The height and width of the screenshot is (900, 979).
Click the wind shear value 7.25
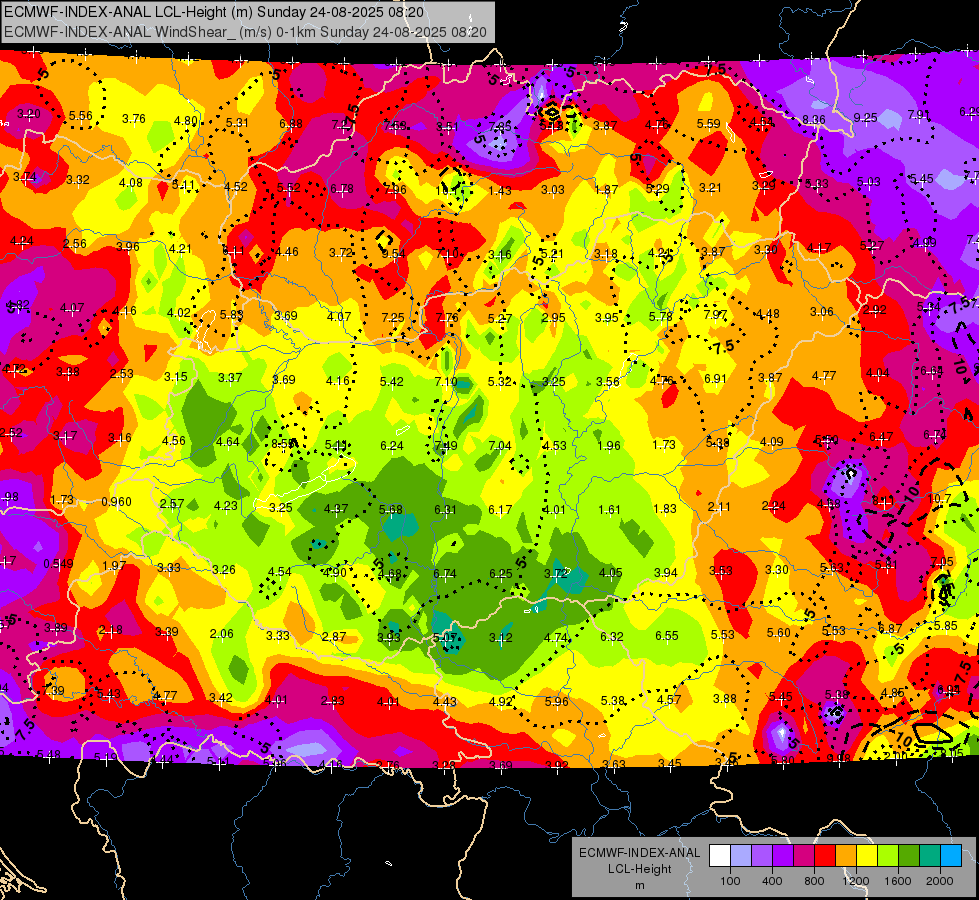click(x=393, y=317)
